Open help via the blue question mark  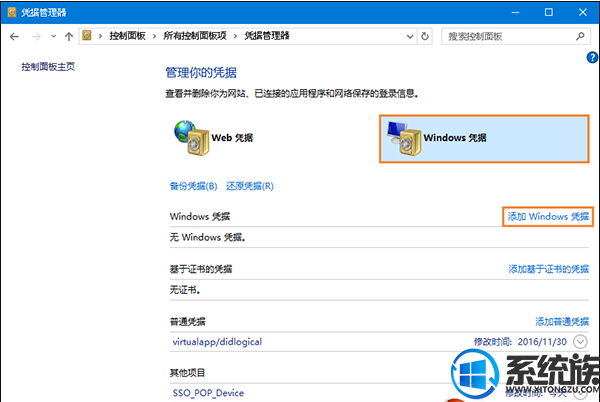point(592,57)
